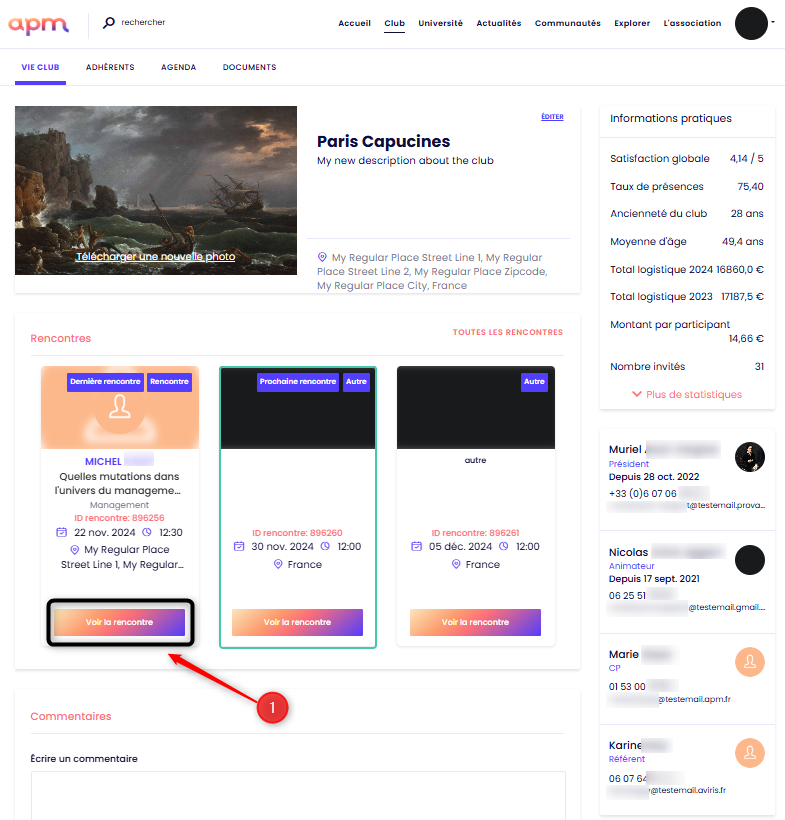Click MICHEL speaker name
The image size is (785, 820).
[x=103, y=461]
